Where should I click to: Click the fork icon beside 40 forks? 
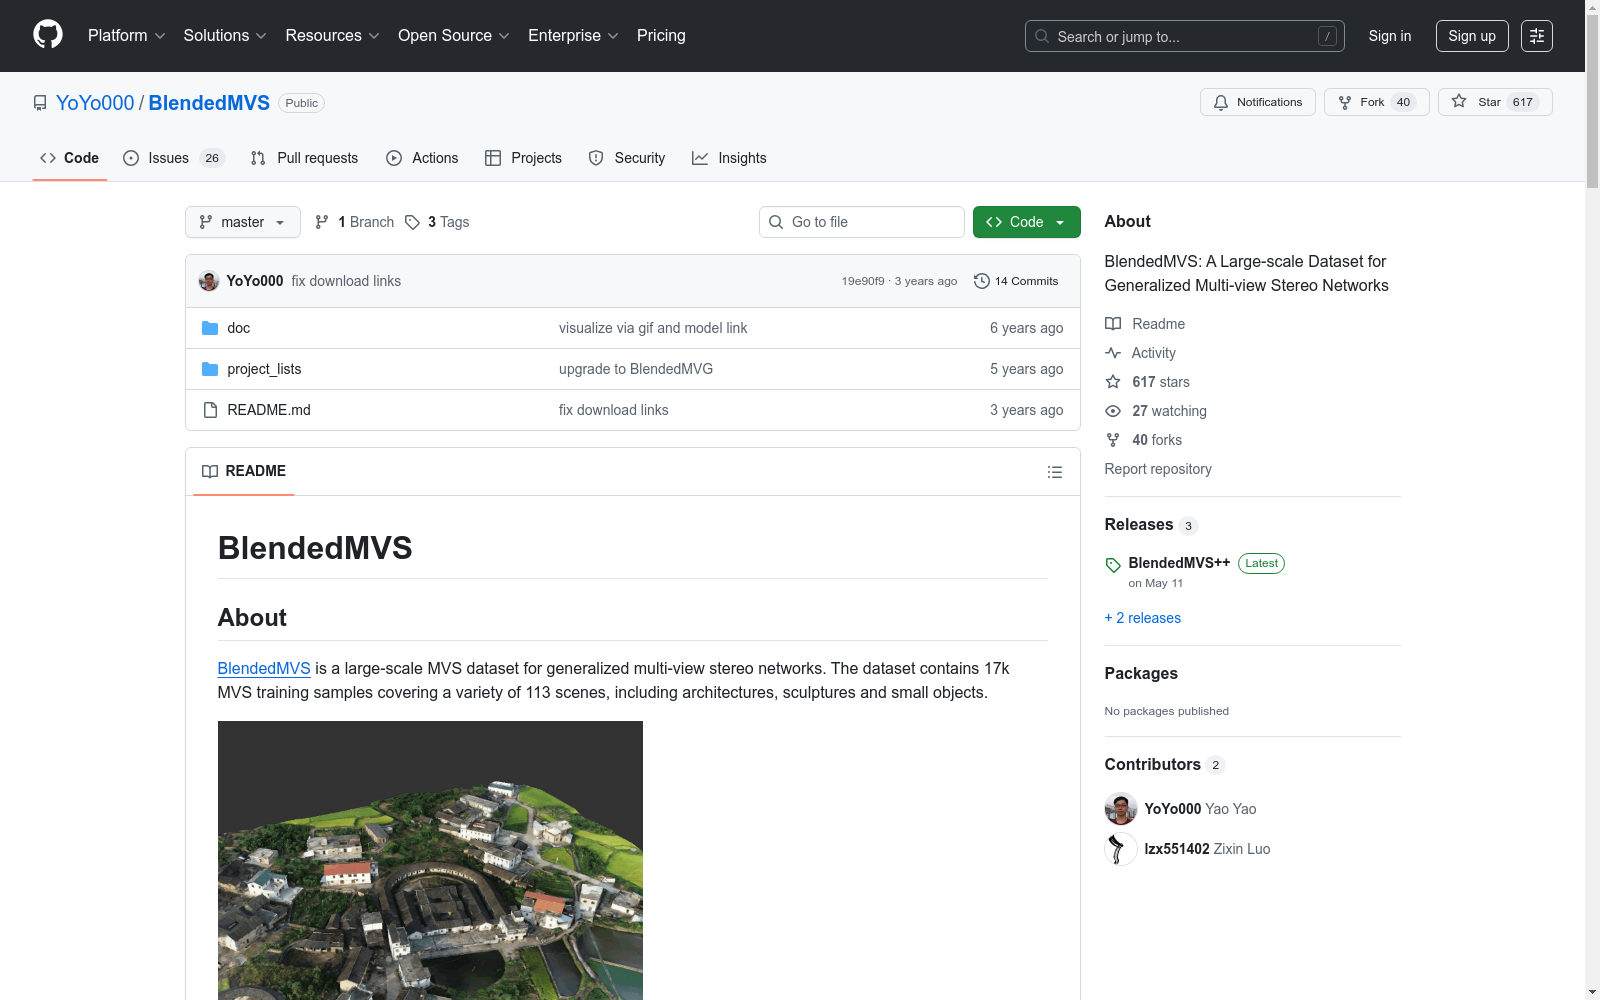[x=1113, y=440]
